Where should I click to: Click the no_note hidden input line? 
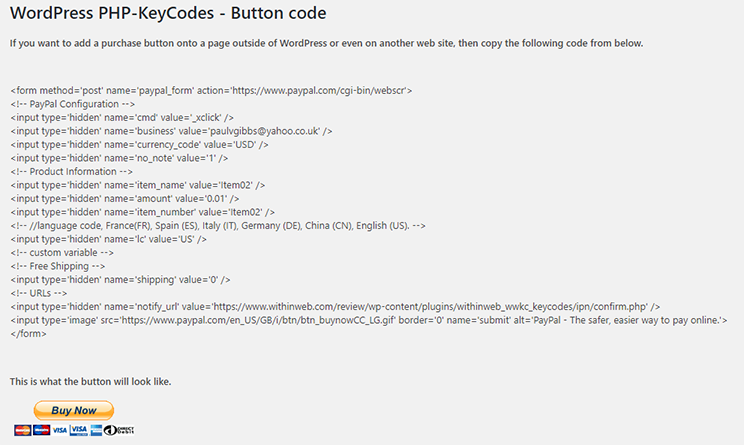click(120, 157)
